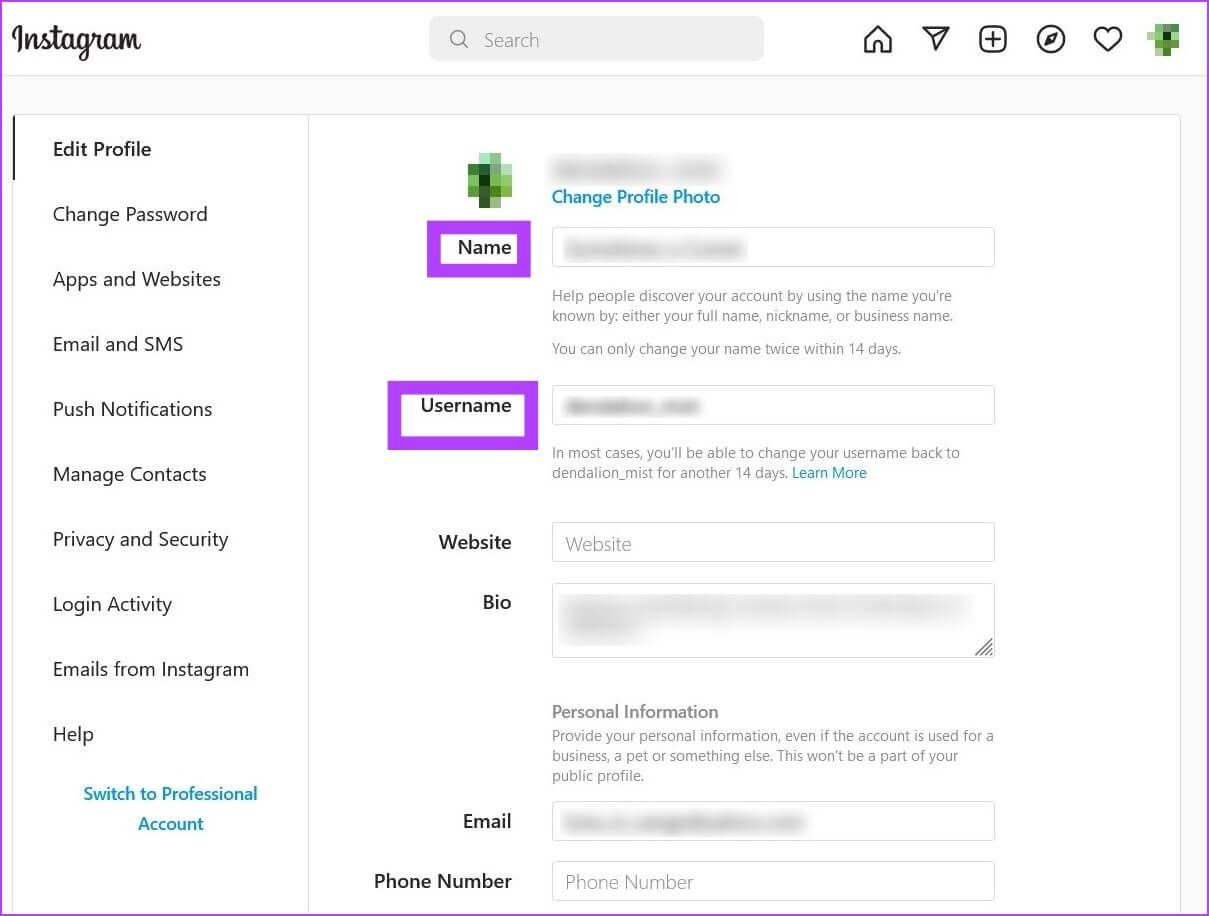Click the Personal Information heading
Image resolution: width=1209 pixels, height=916 pixels.
pyautogui.click(x=635, y=712)
